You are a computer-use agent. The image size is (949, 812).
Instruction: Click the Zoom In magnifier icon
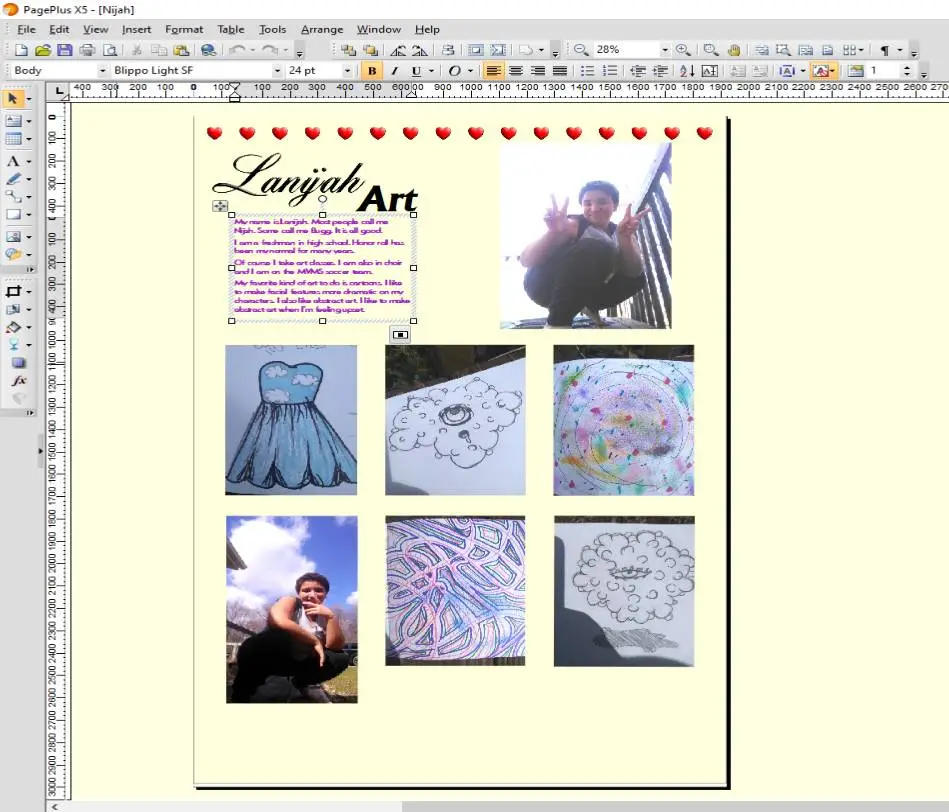tap(683, 49)
